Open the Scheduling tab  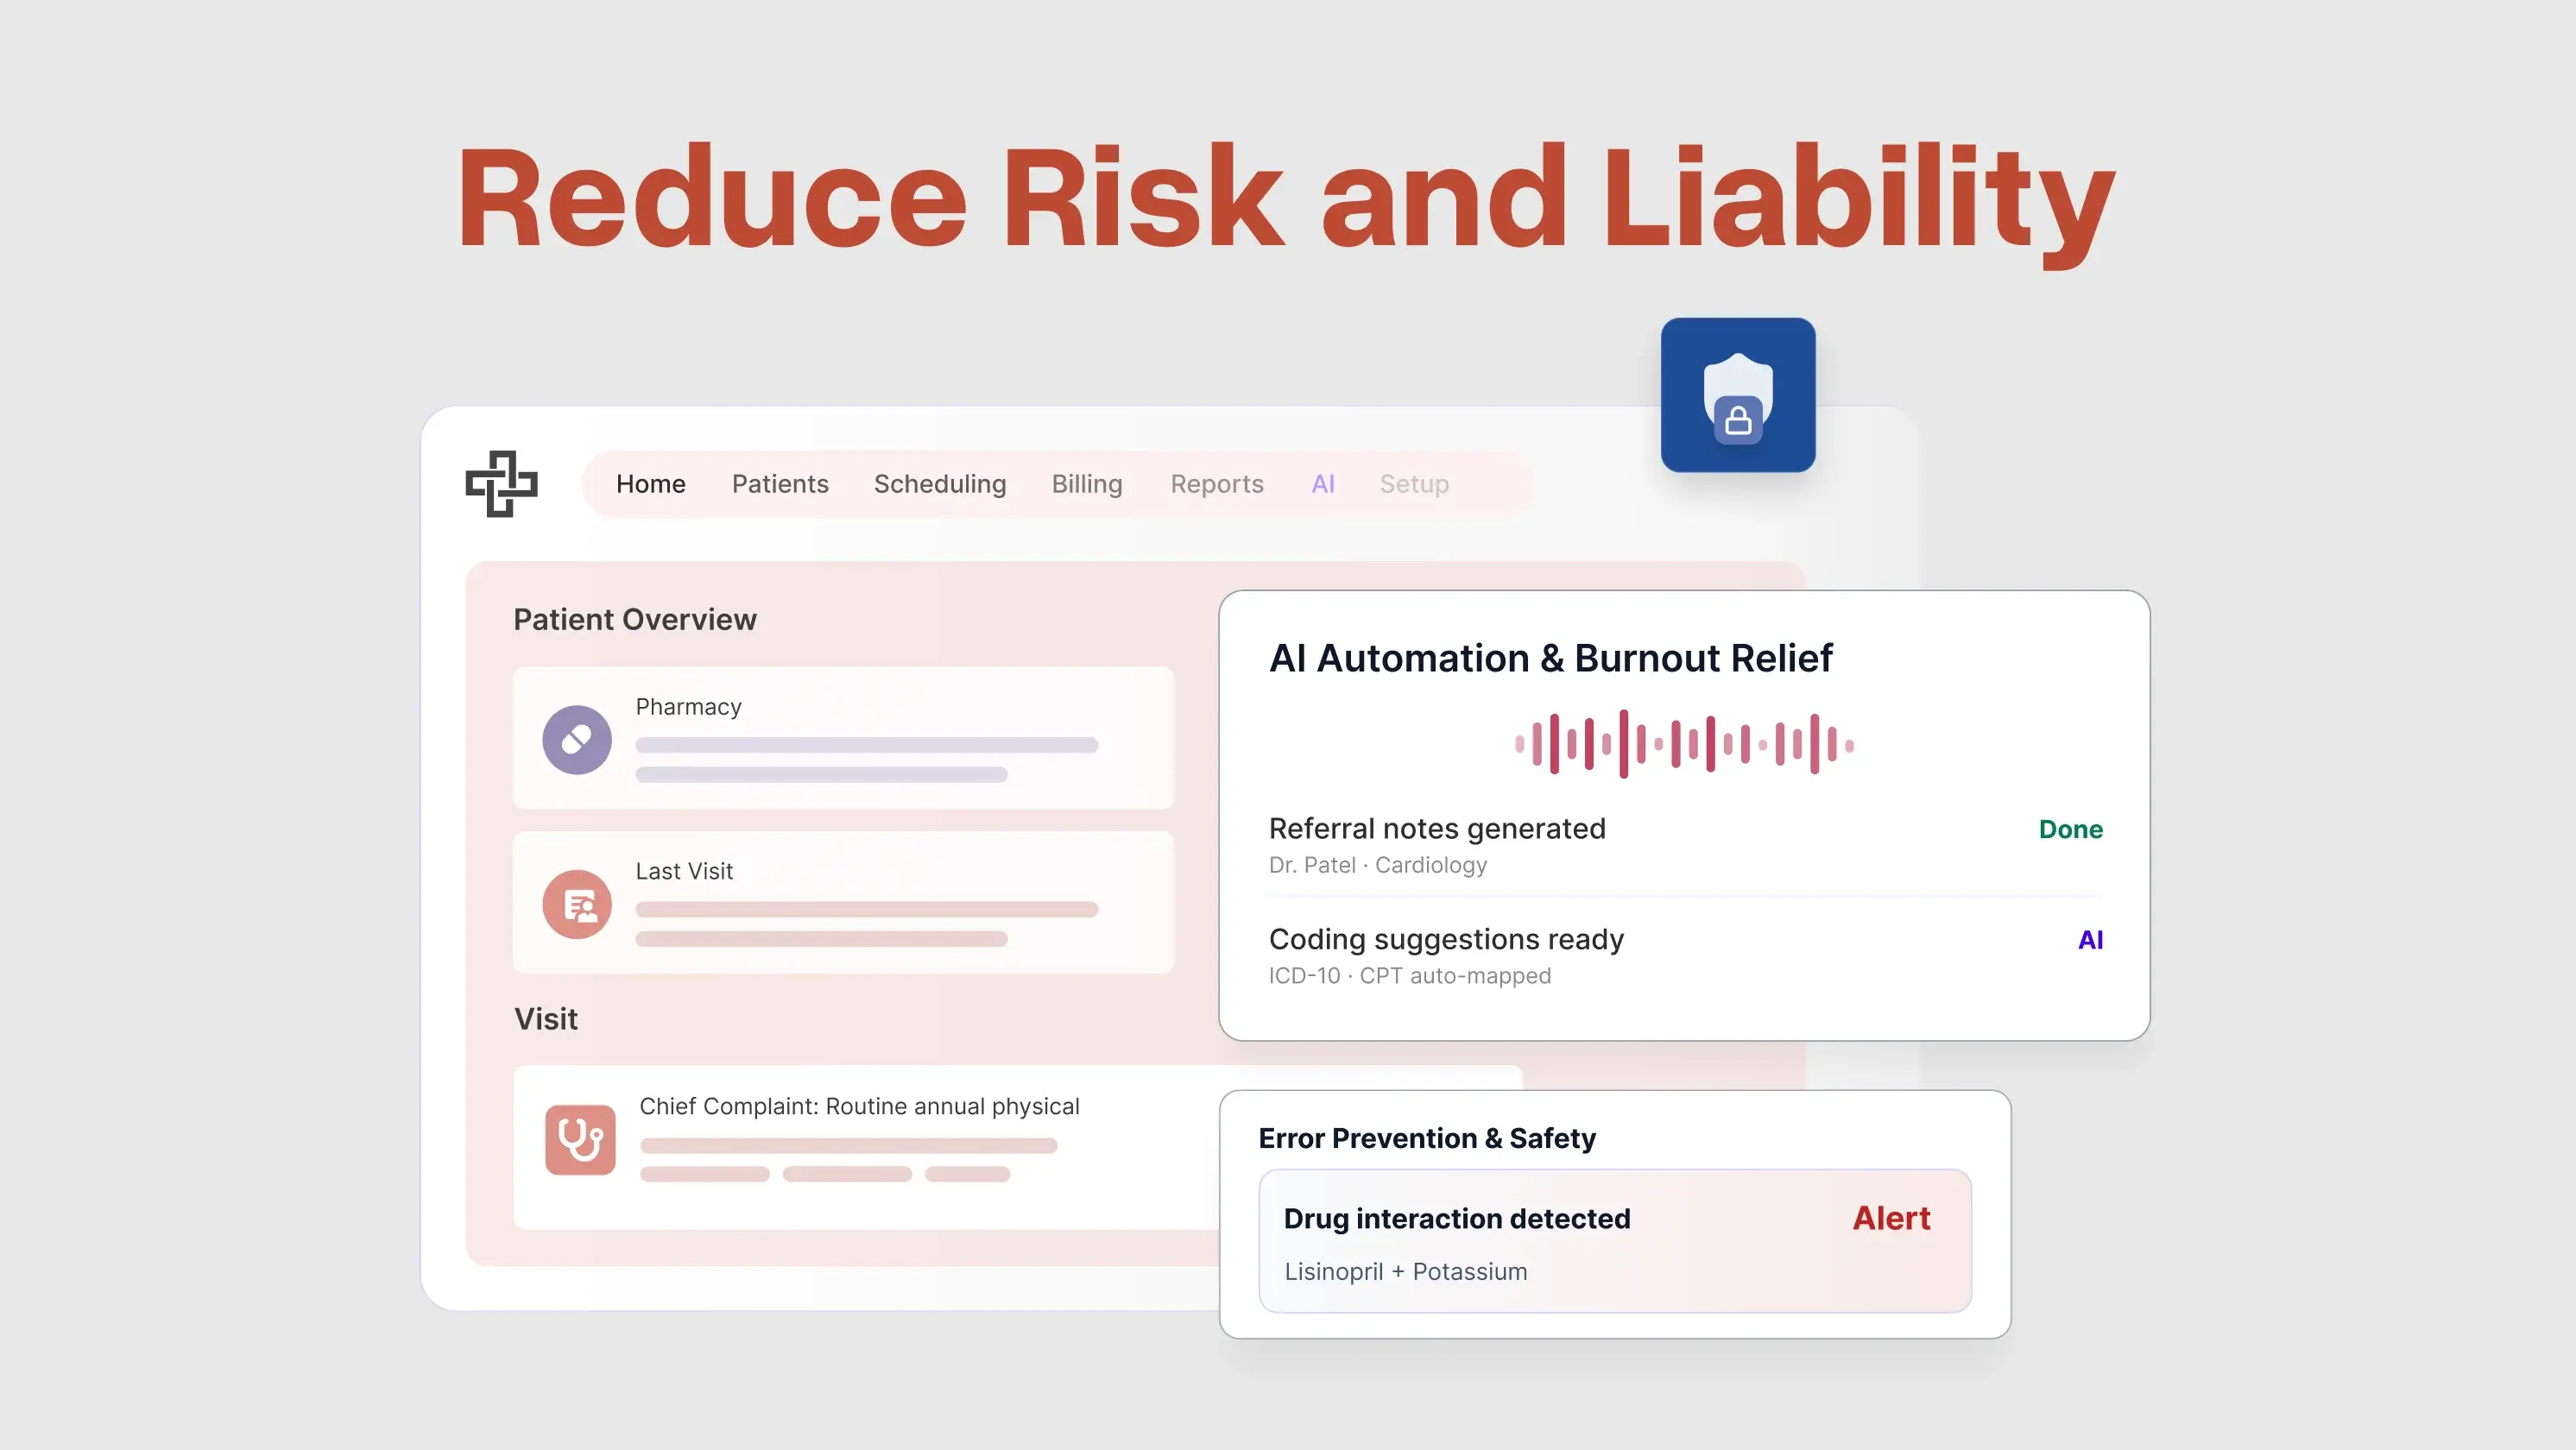(x=940, y=483)
